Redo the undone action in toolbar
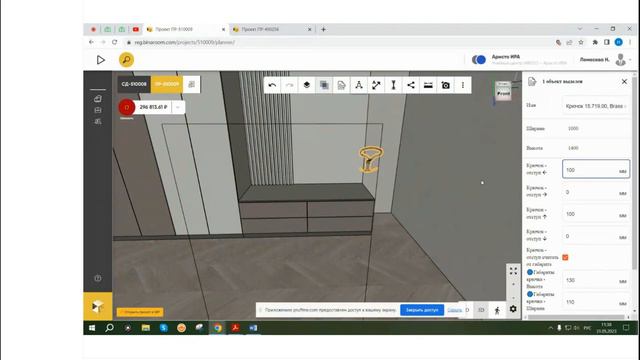 [x=289, y=85]
